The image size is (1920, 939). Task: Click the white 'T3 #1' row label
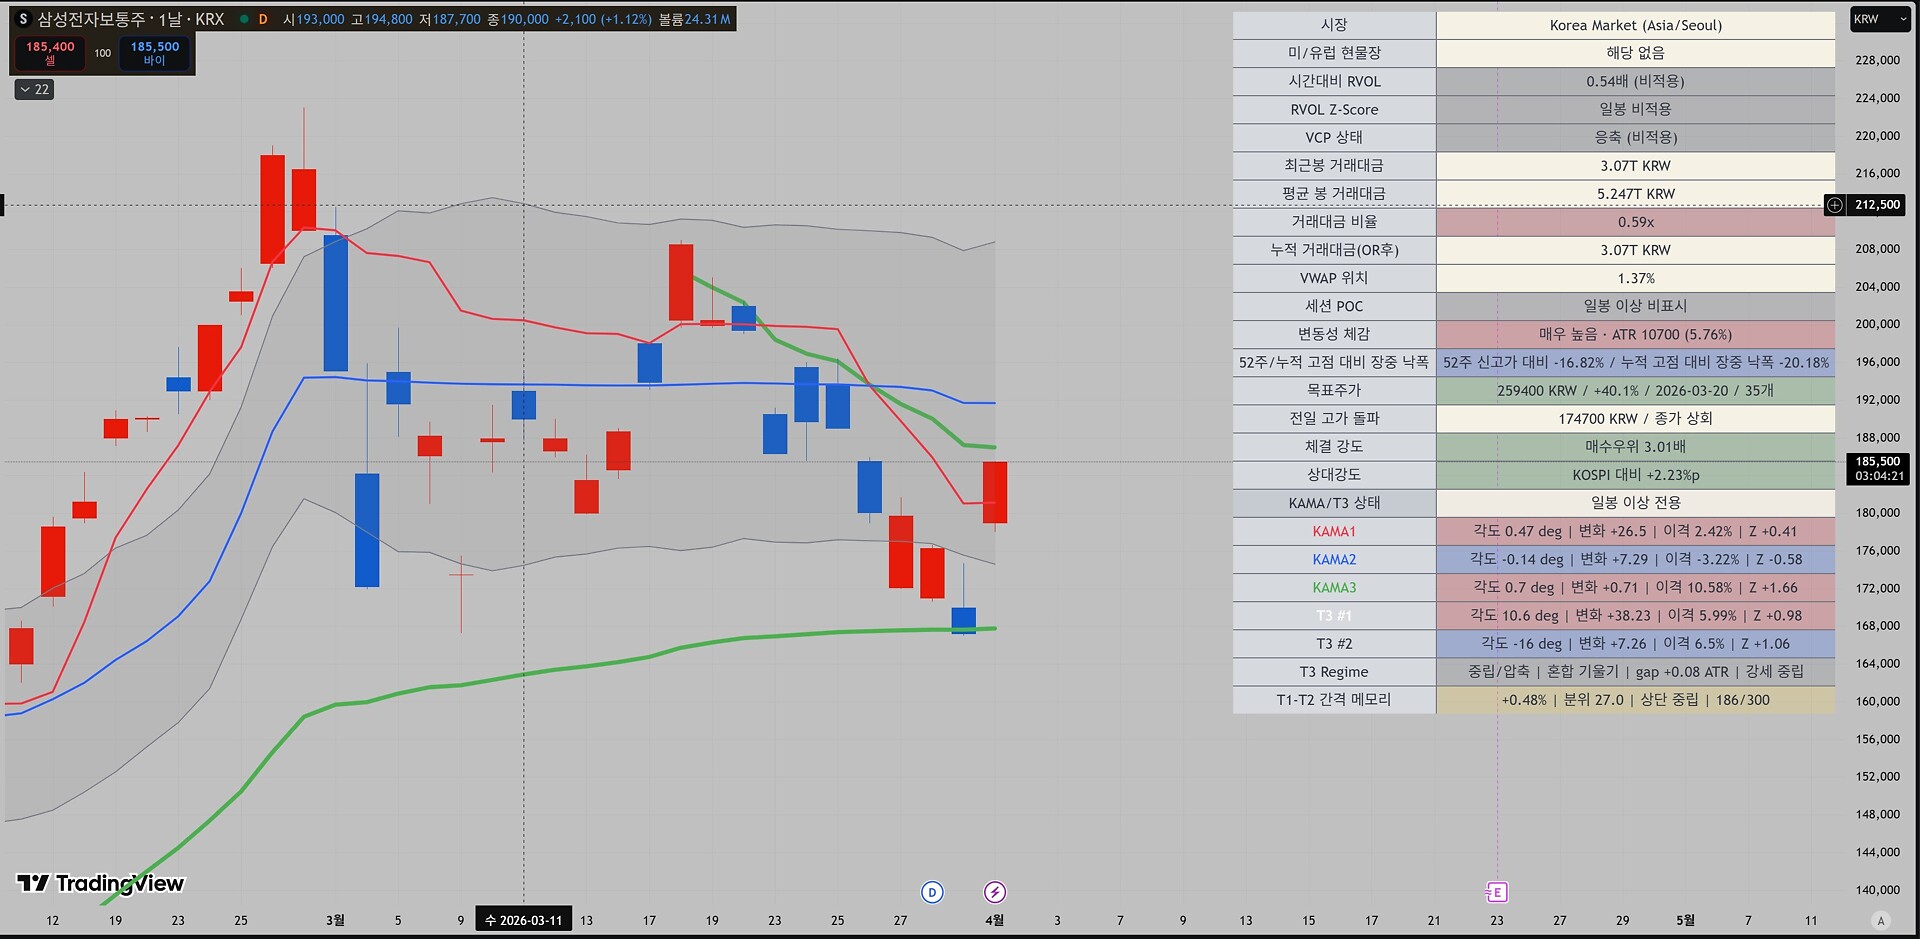(1334, 615)
